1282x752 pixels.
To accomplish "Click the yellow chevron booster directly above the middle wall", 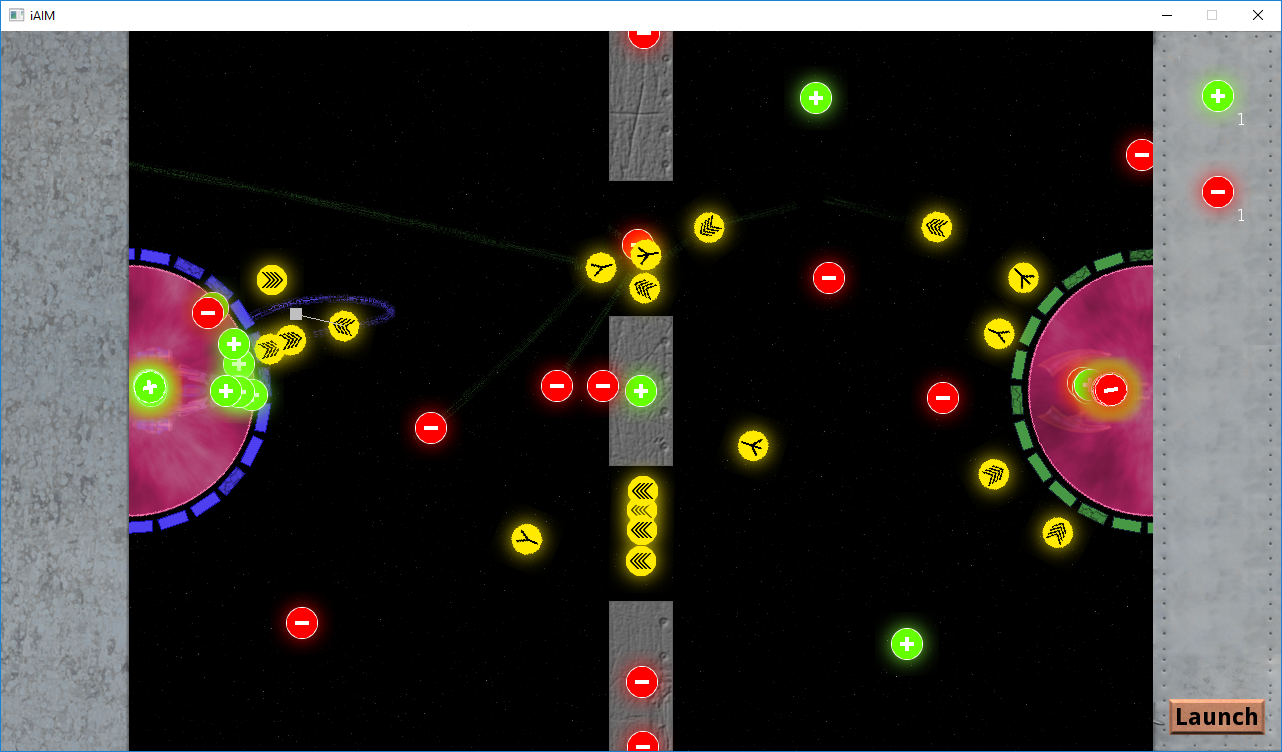I will pos(645,289).
